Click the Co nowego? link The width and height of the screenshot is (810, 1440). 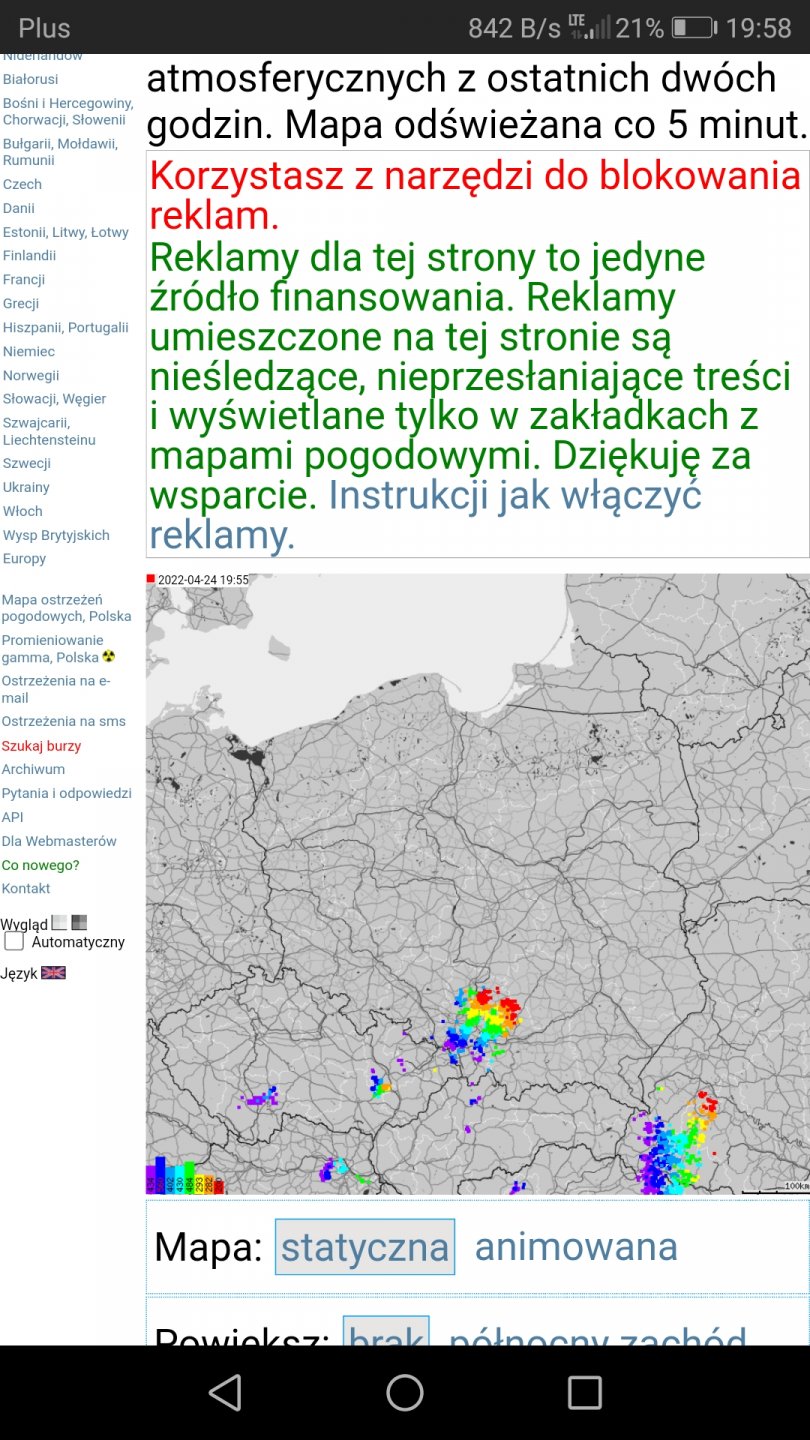pos(40,865)
